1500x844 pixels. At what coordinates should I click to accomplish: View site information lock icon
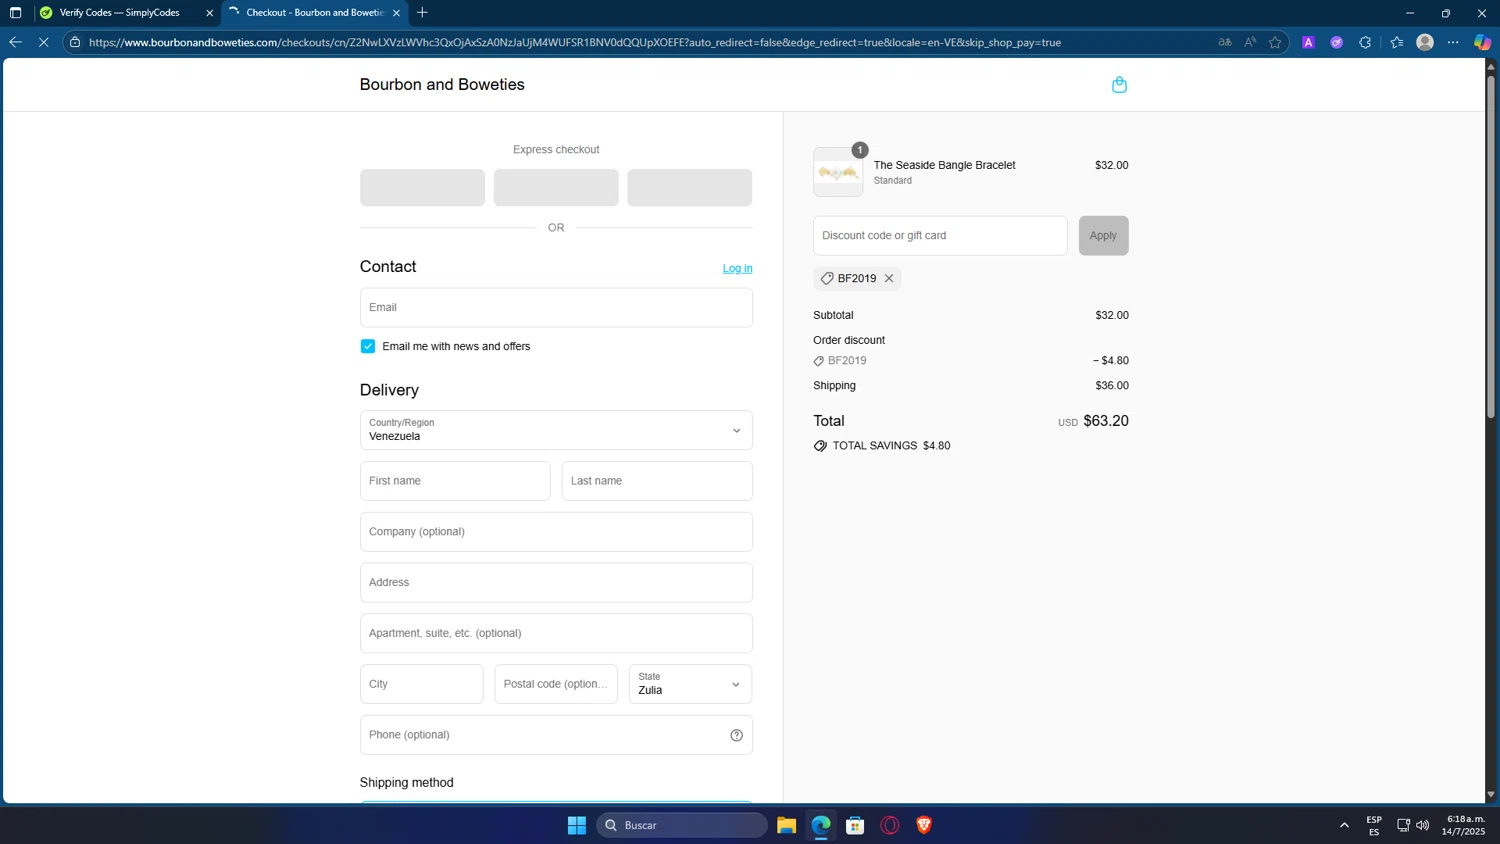coord(75,42)
